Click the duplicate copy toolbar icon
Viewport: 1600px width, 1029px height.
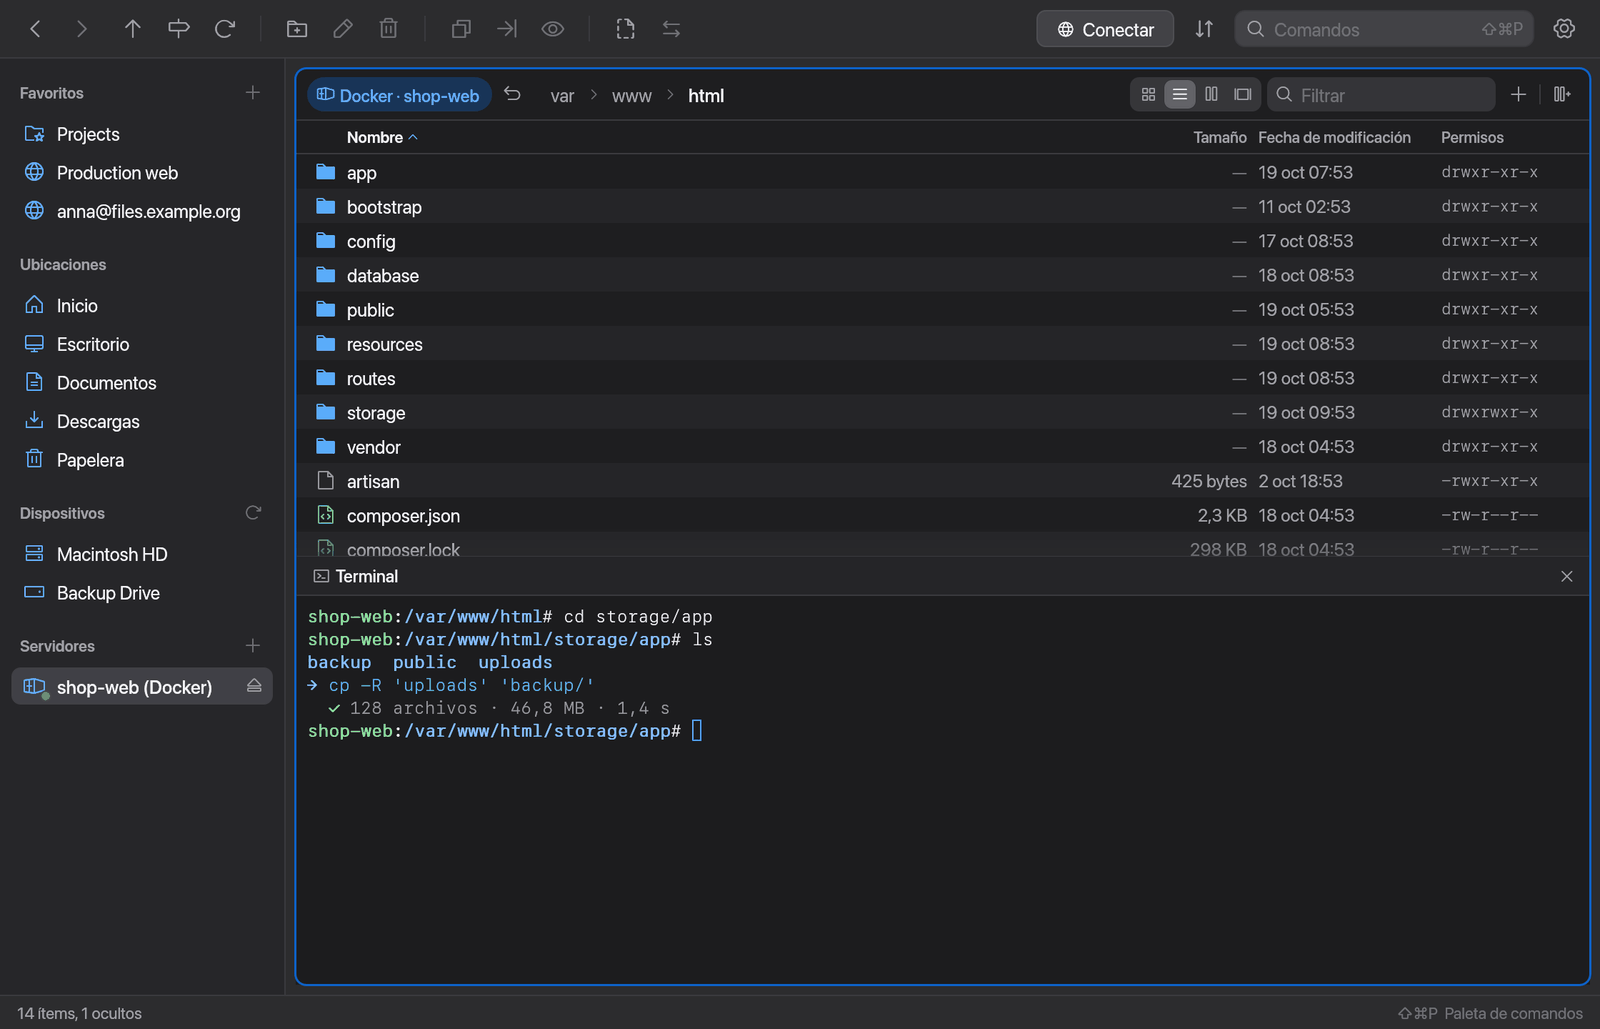461,29
